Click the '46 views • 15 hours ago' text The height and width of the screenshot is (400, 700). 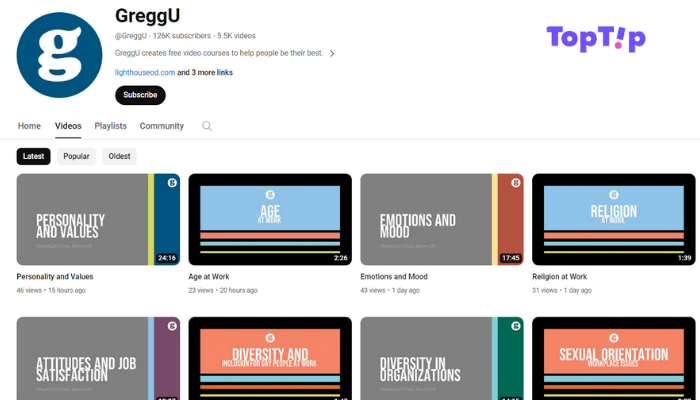tap(51, 290)
